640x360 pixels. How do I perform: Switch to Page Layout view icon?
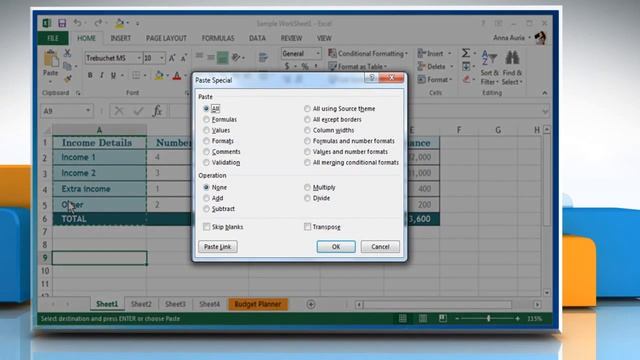[423, 318]
